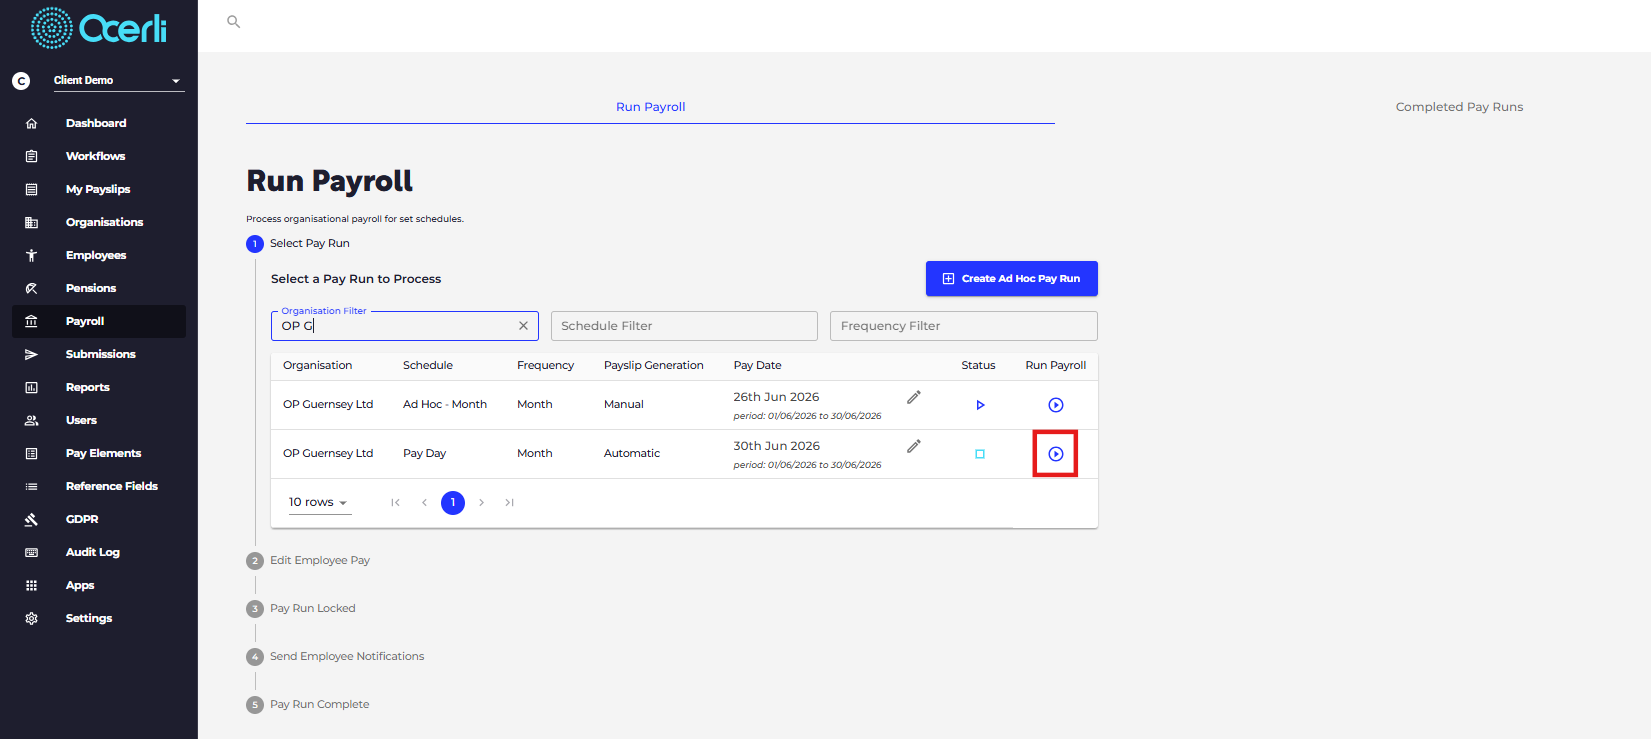Open the Dashboard home icon
Screen dimensions: 1651x739
[31, 123]
